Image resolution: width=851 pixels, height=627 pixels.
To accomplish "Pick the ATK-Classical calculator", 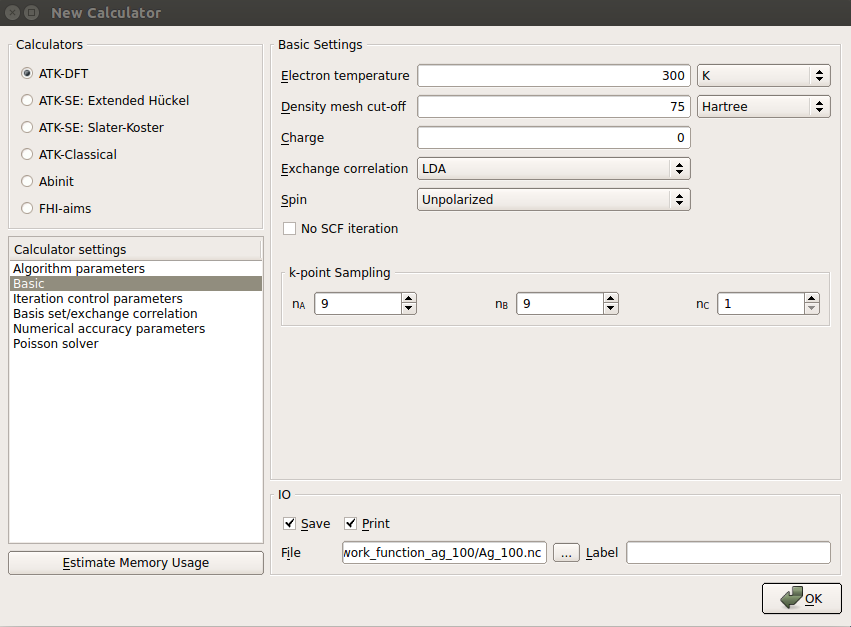I will (27, 155).
